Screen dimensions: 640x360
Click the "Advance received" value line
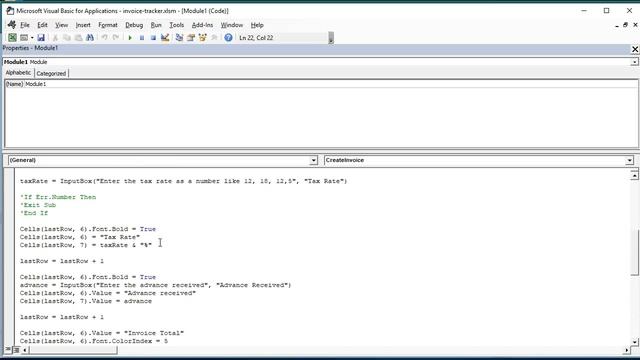[x=108, y=293]
